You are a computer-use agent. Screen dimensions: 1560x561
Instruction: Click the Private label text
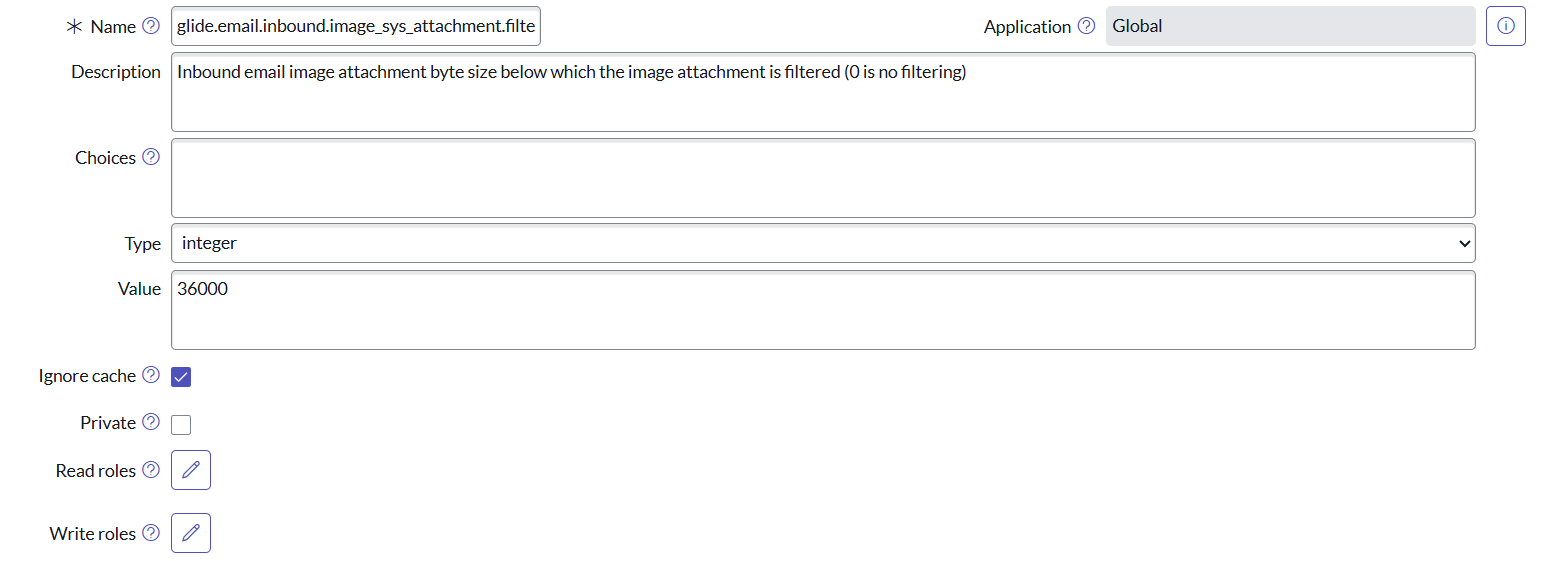(x=108, y=423)
